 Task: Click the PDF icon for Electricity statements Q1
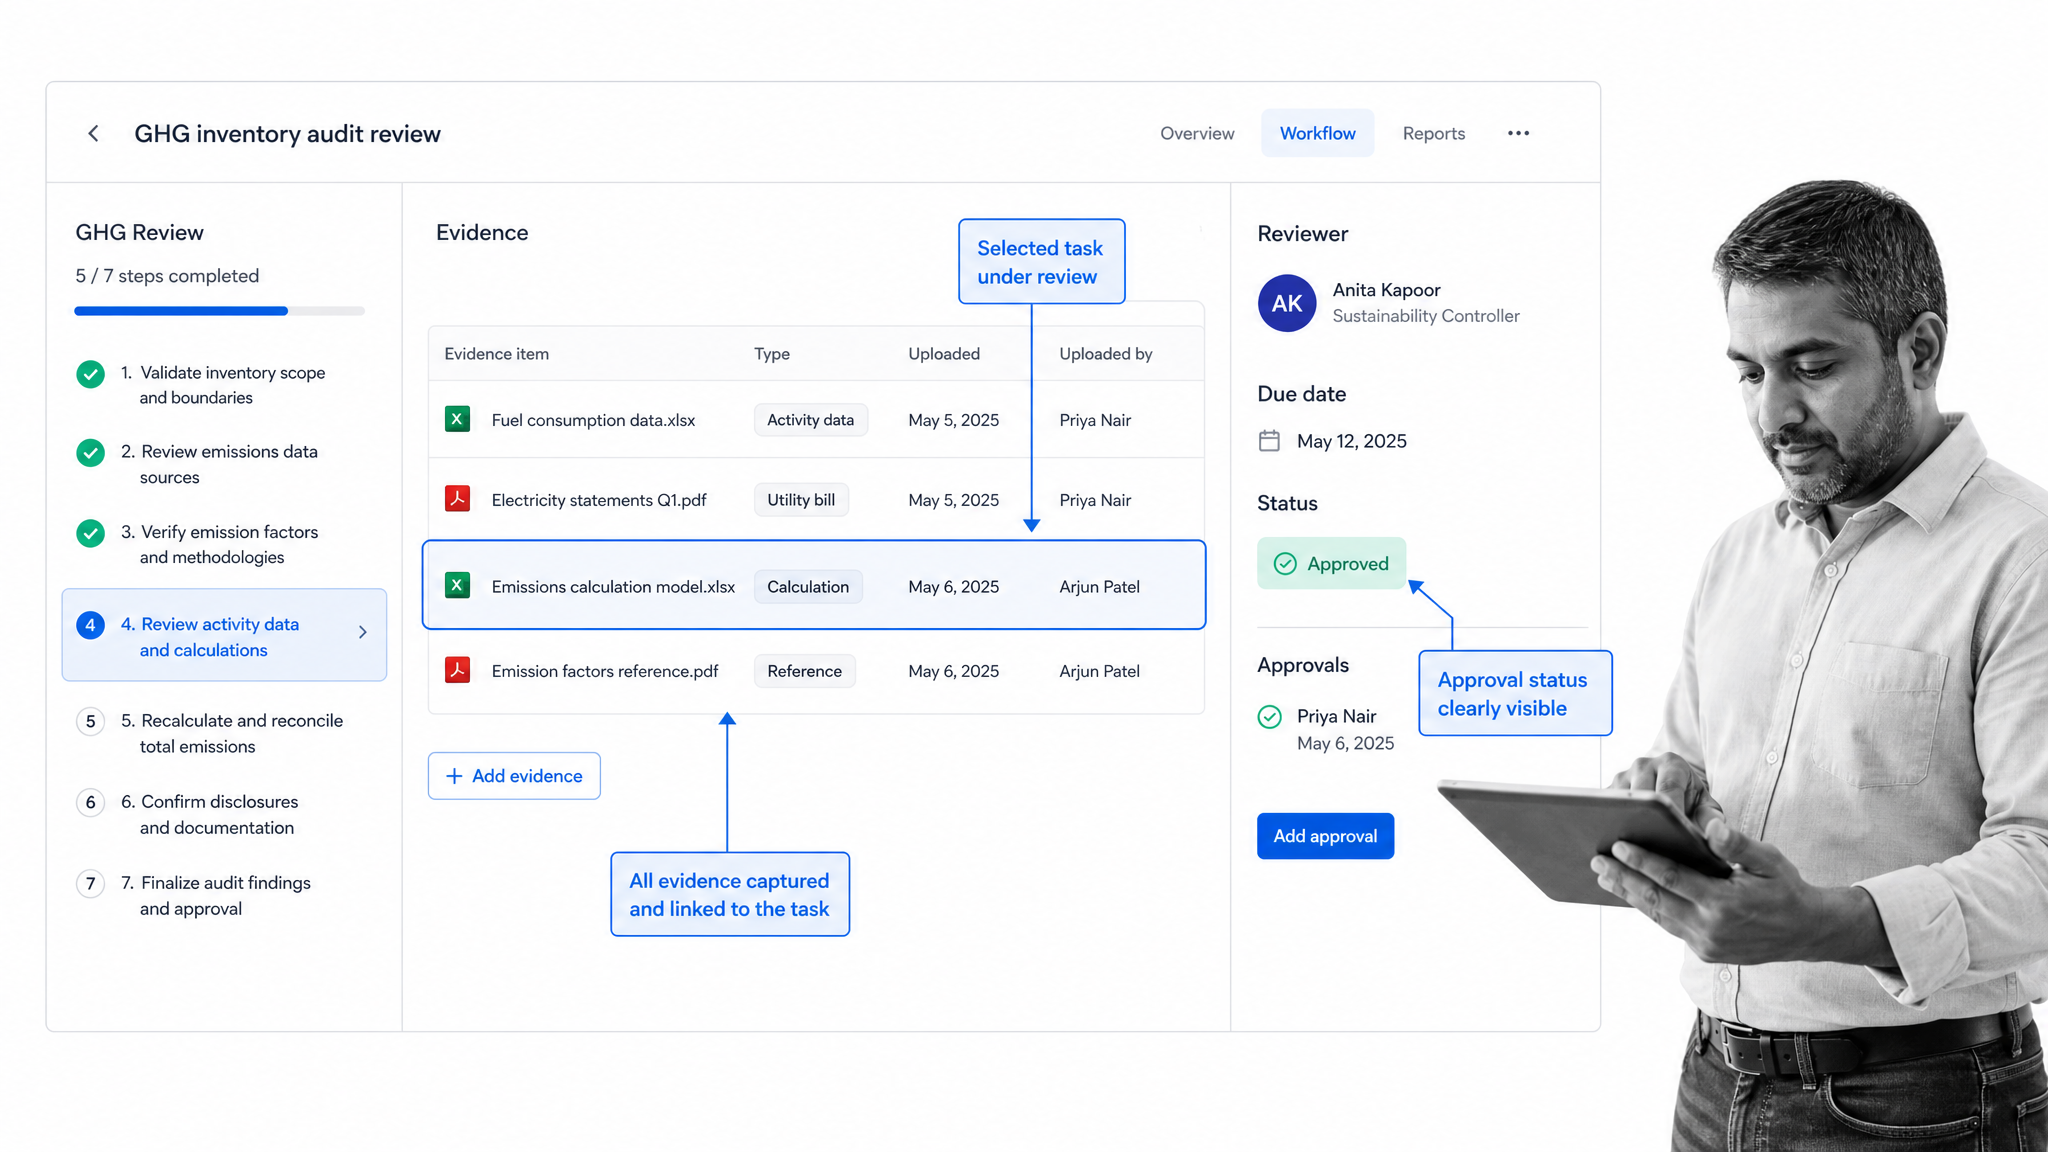[457, 498]
